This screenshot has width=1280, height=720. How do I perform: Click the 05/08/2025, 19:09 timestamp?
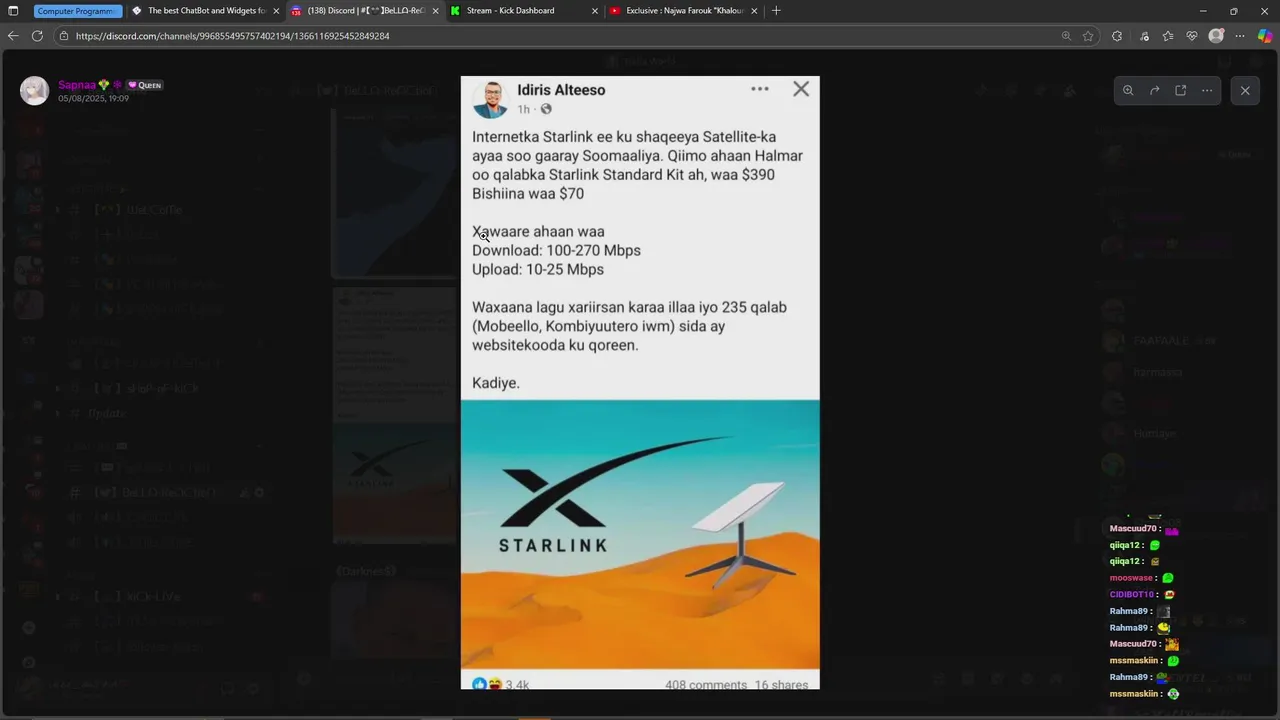(x=93, y=99)
